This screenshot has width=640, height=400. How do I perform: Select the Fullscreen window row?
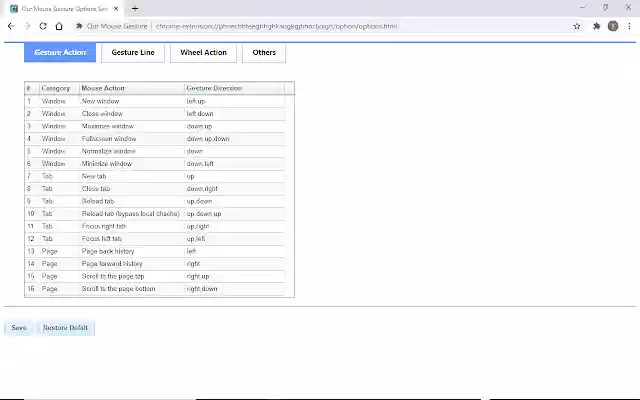(x=155, y=139)
